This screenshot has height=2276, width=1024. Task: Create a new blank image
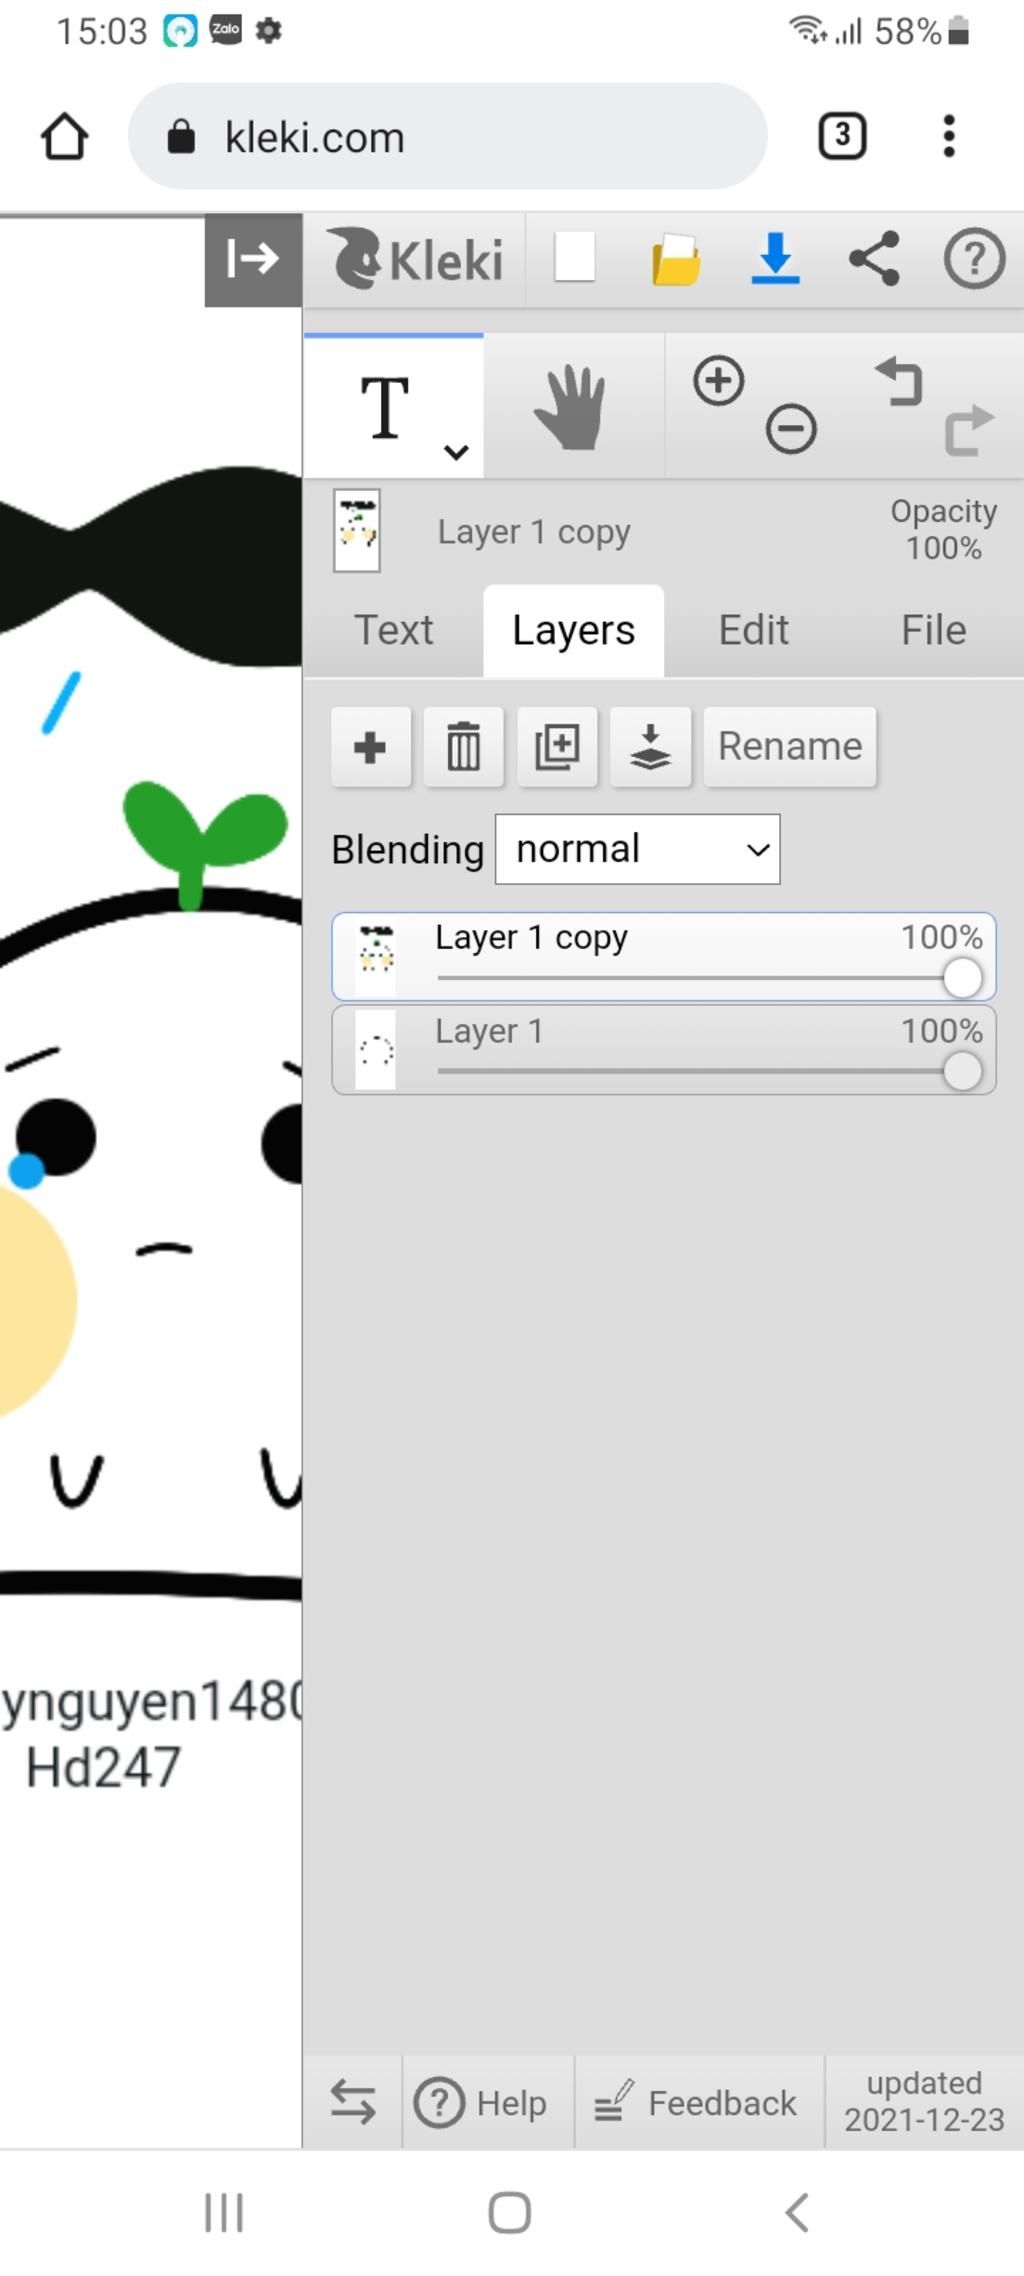pyautogui.click(x=575, y=258)
